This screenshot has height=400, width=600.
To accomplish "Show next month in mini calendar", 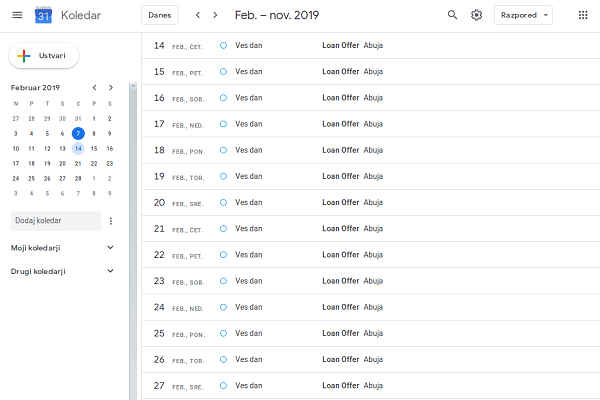I will [110, 88].
